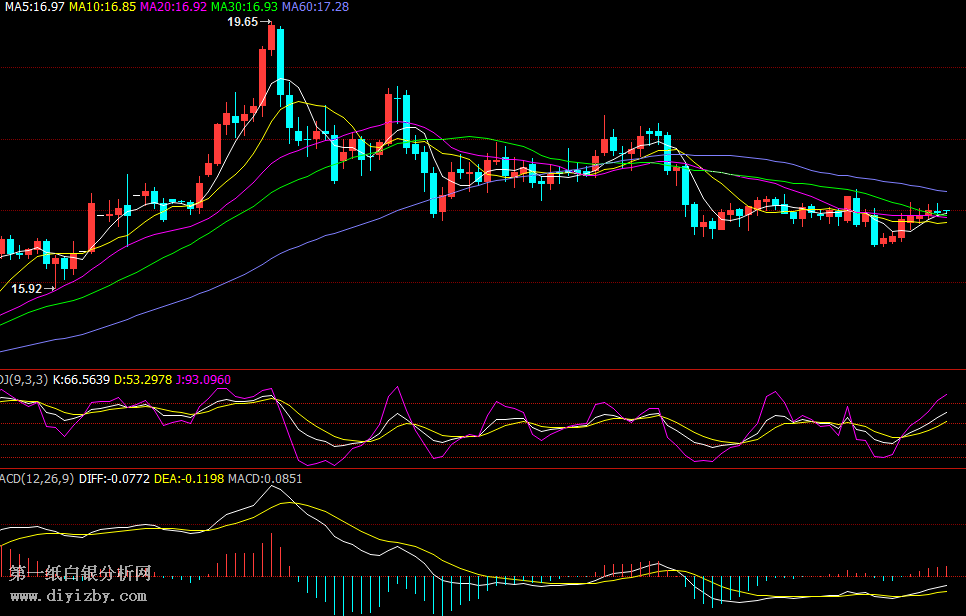Click the magenta MA20:16.92 label
The image size is (966, 616).
(173, 7)
